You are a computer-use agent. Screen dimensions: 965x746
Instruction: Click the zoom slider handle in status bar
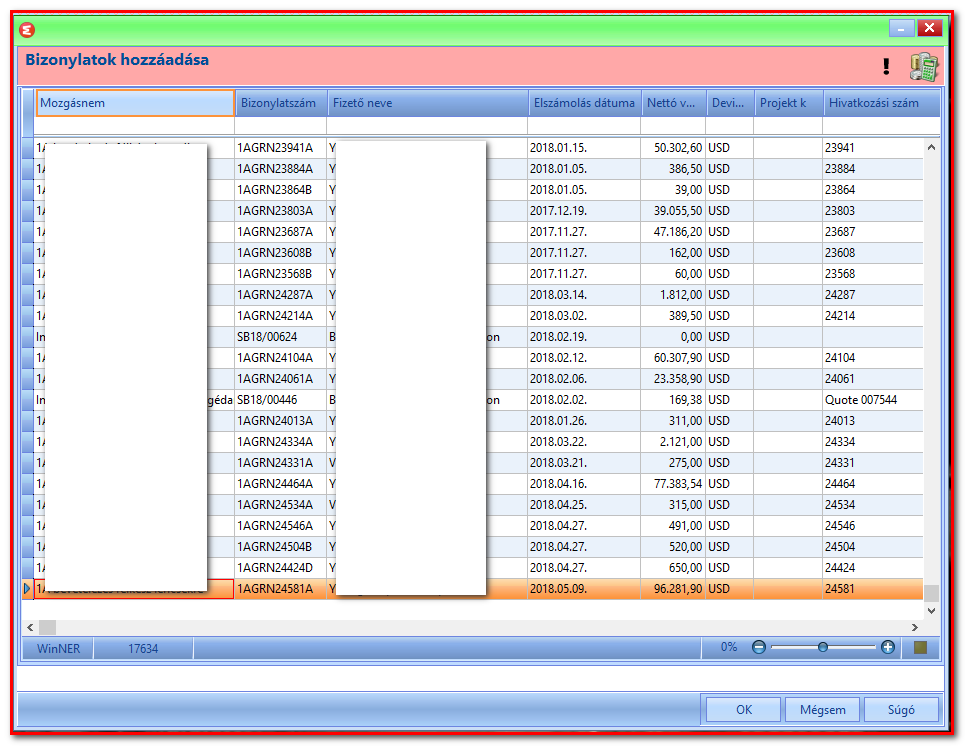coord(823,647)
